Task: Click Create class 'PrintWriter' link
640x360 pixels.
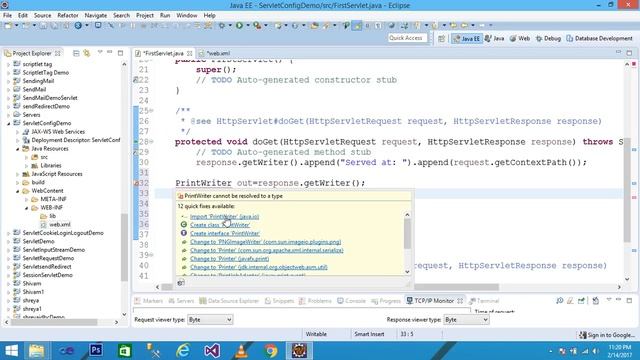Action: click(x=220, y=225)
